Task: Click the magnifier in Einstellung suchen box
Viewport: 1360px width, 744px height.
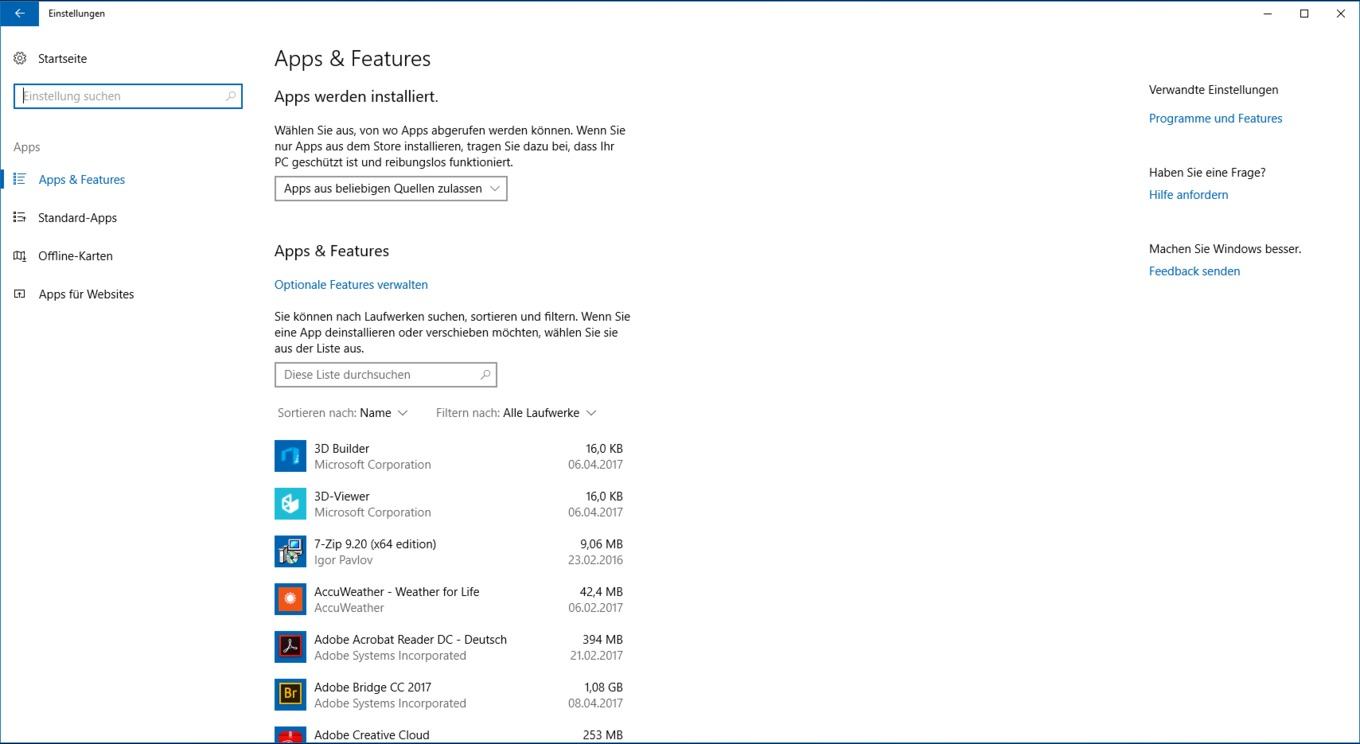Action: pyautogui.click(x=230, y=96)
